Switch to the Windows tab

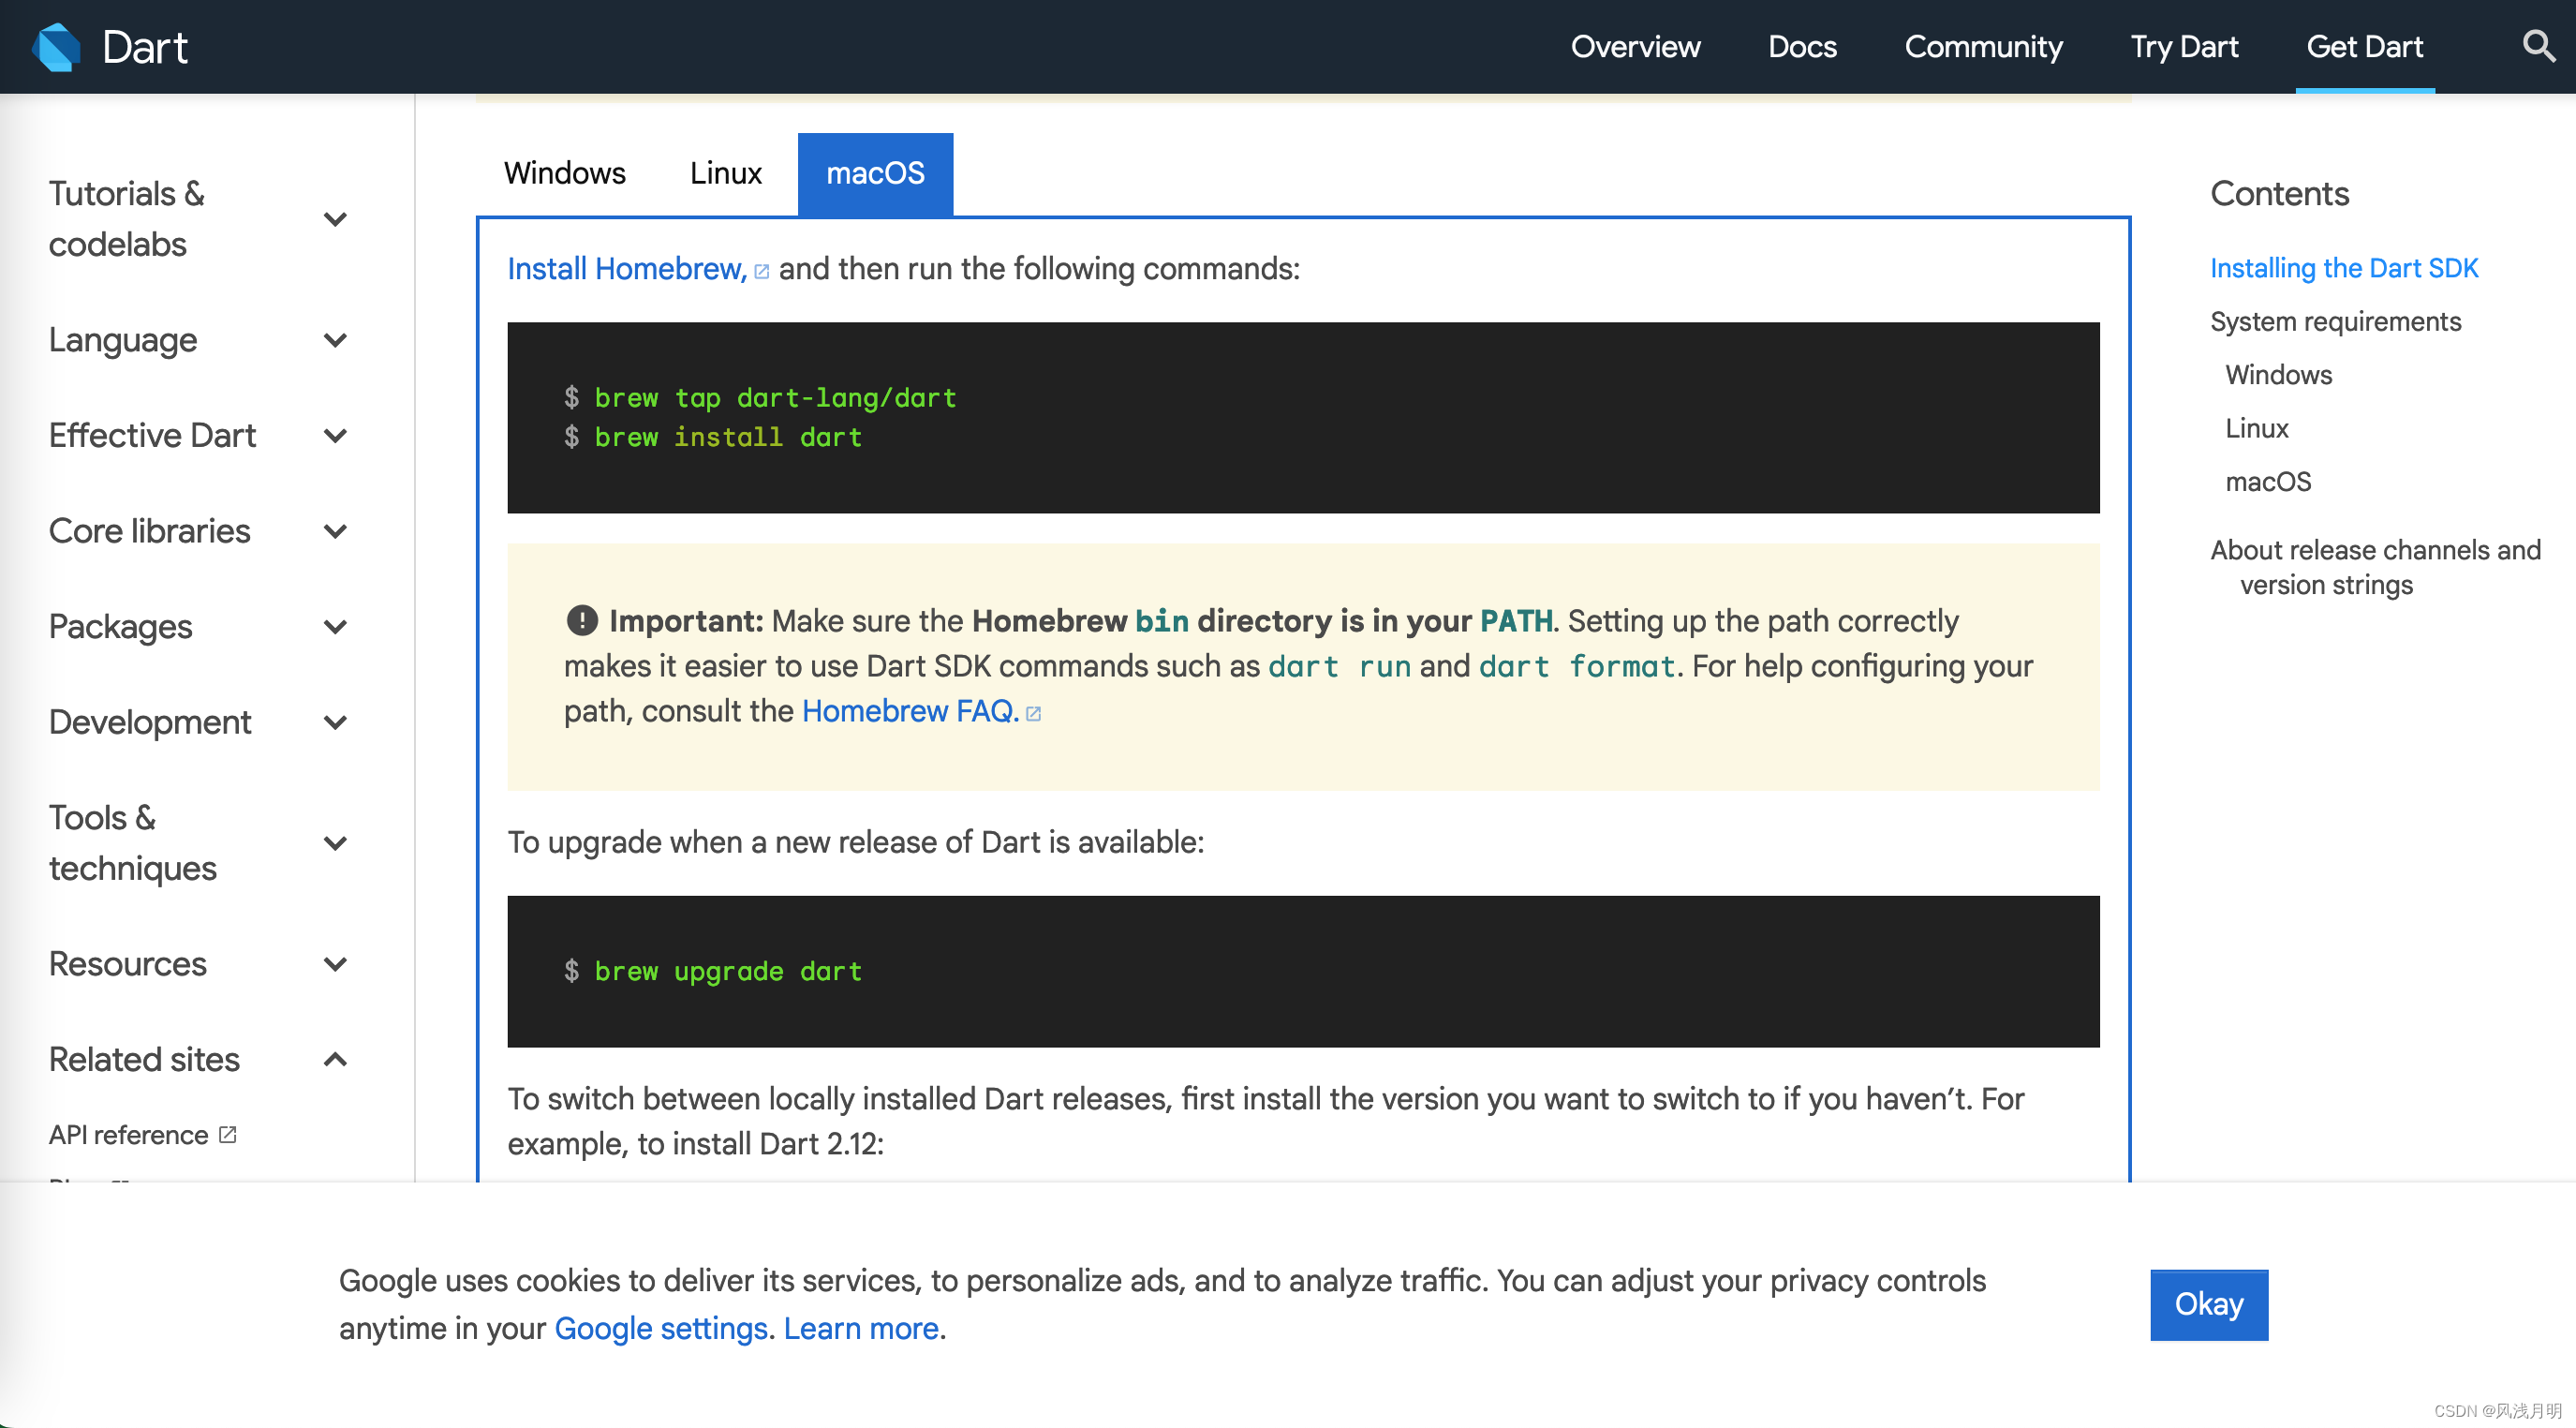pyautogui.click(x=565, y=174)
